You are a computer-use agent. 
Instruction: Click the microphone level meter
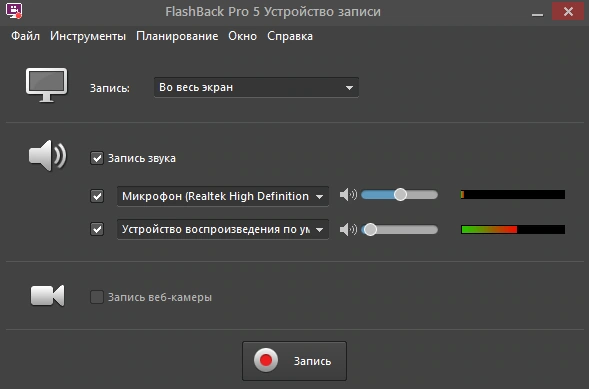(513, 194)
